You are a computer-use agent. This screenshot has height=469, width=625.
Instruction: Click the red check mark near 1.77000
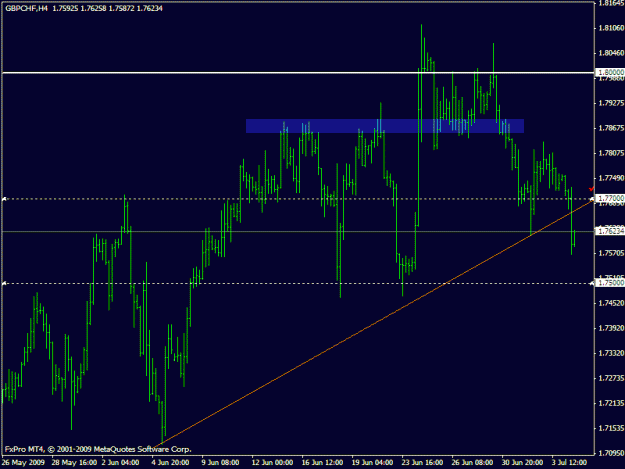click(591, 188)
